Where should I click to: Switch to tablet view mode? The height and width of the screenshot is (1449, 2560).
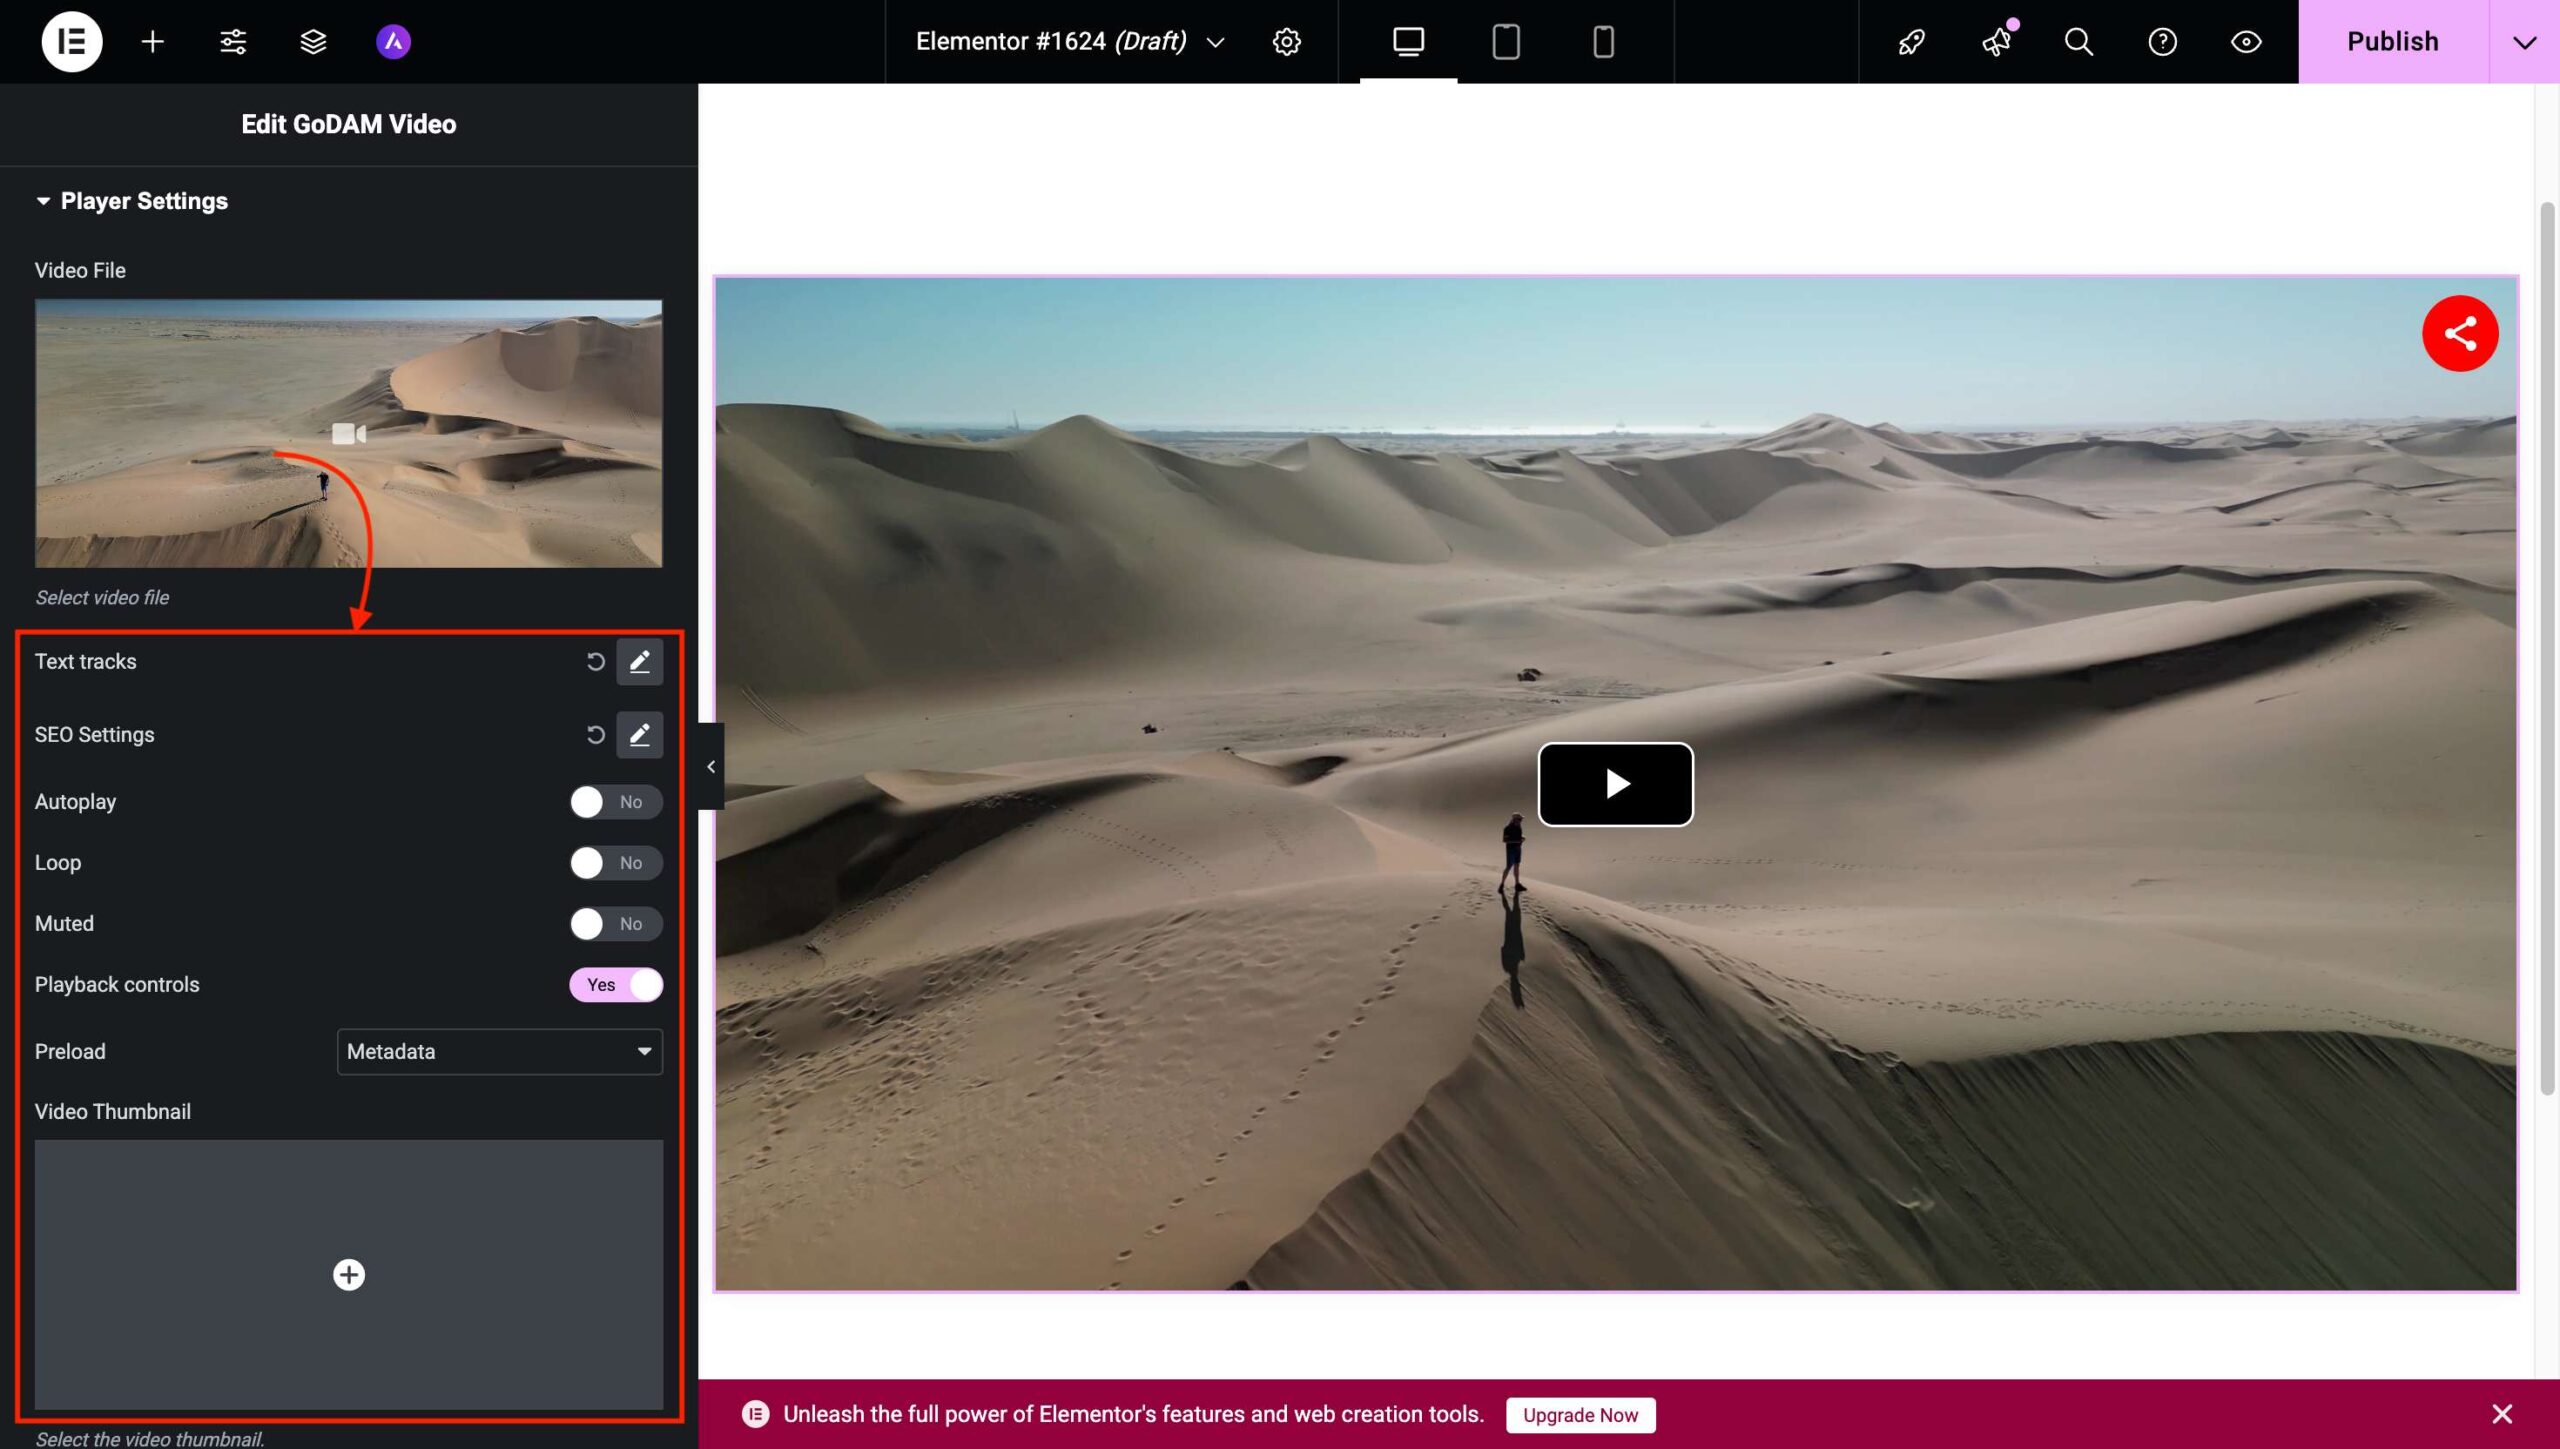[1506, 41]
